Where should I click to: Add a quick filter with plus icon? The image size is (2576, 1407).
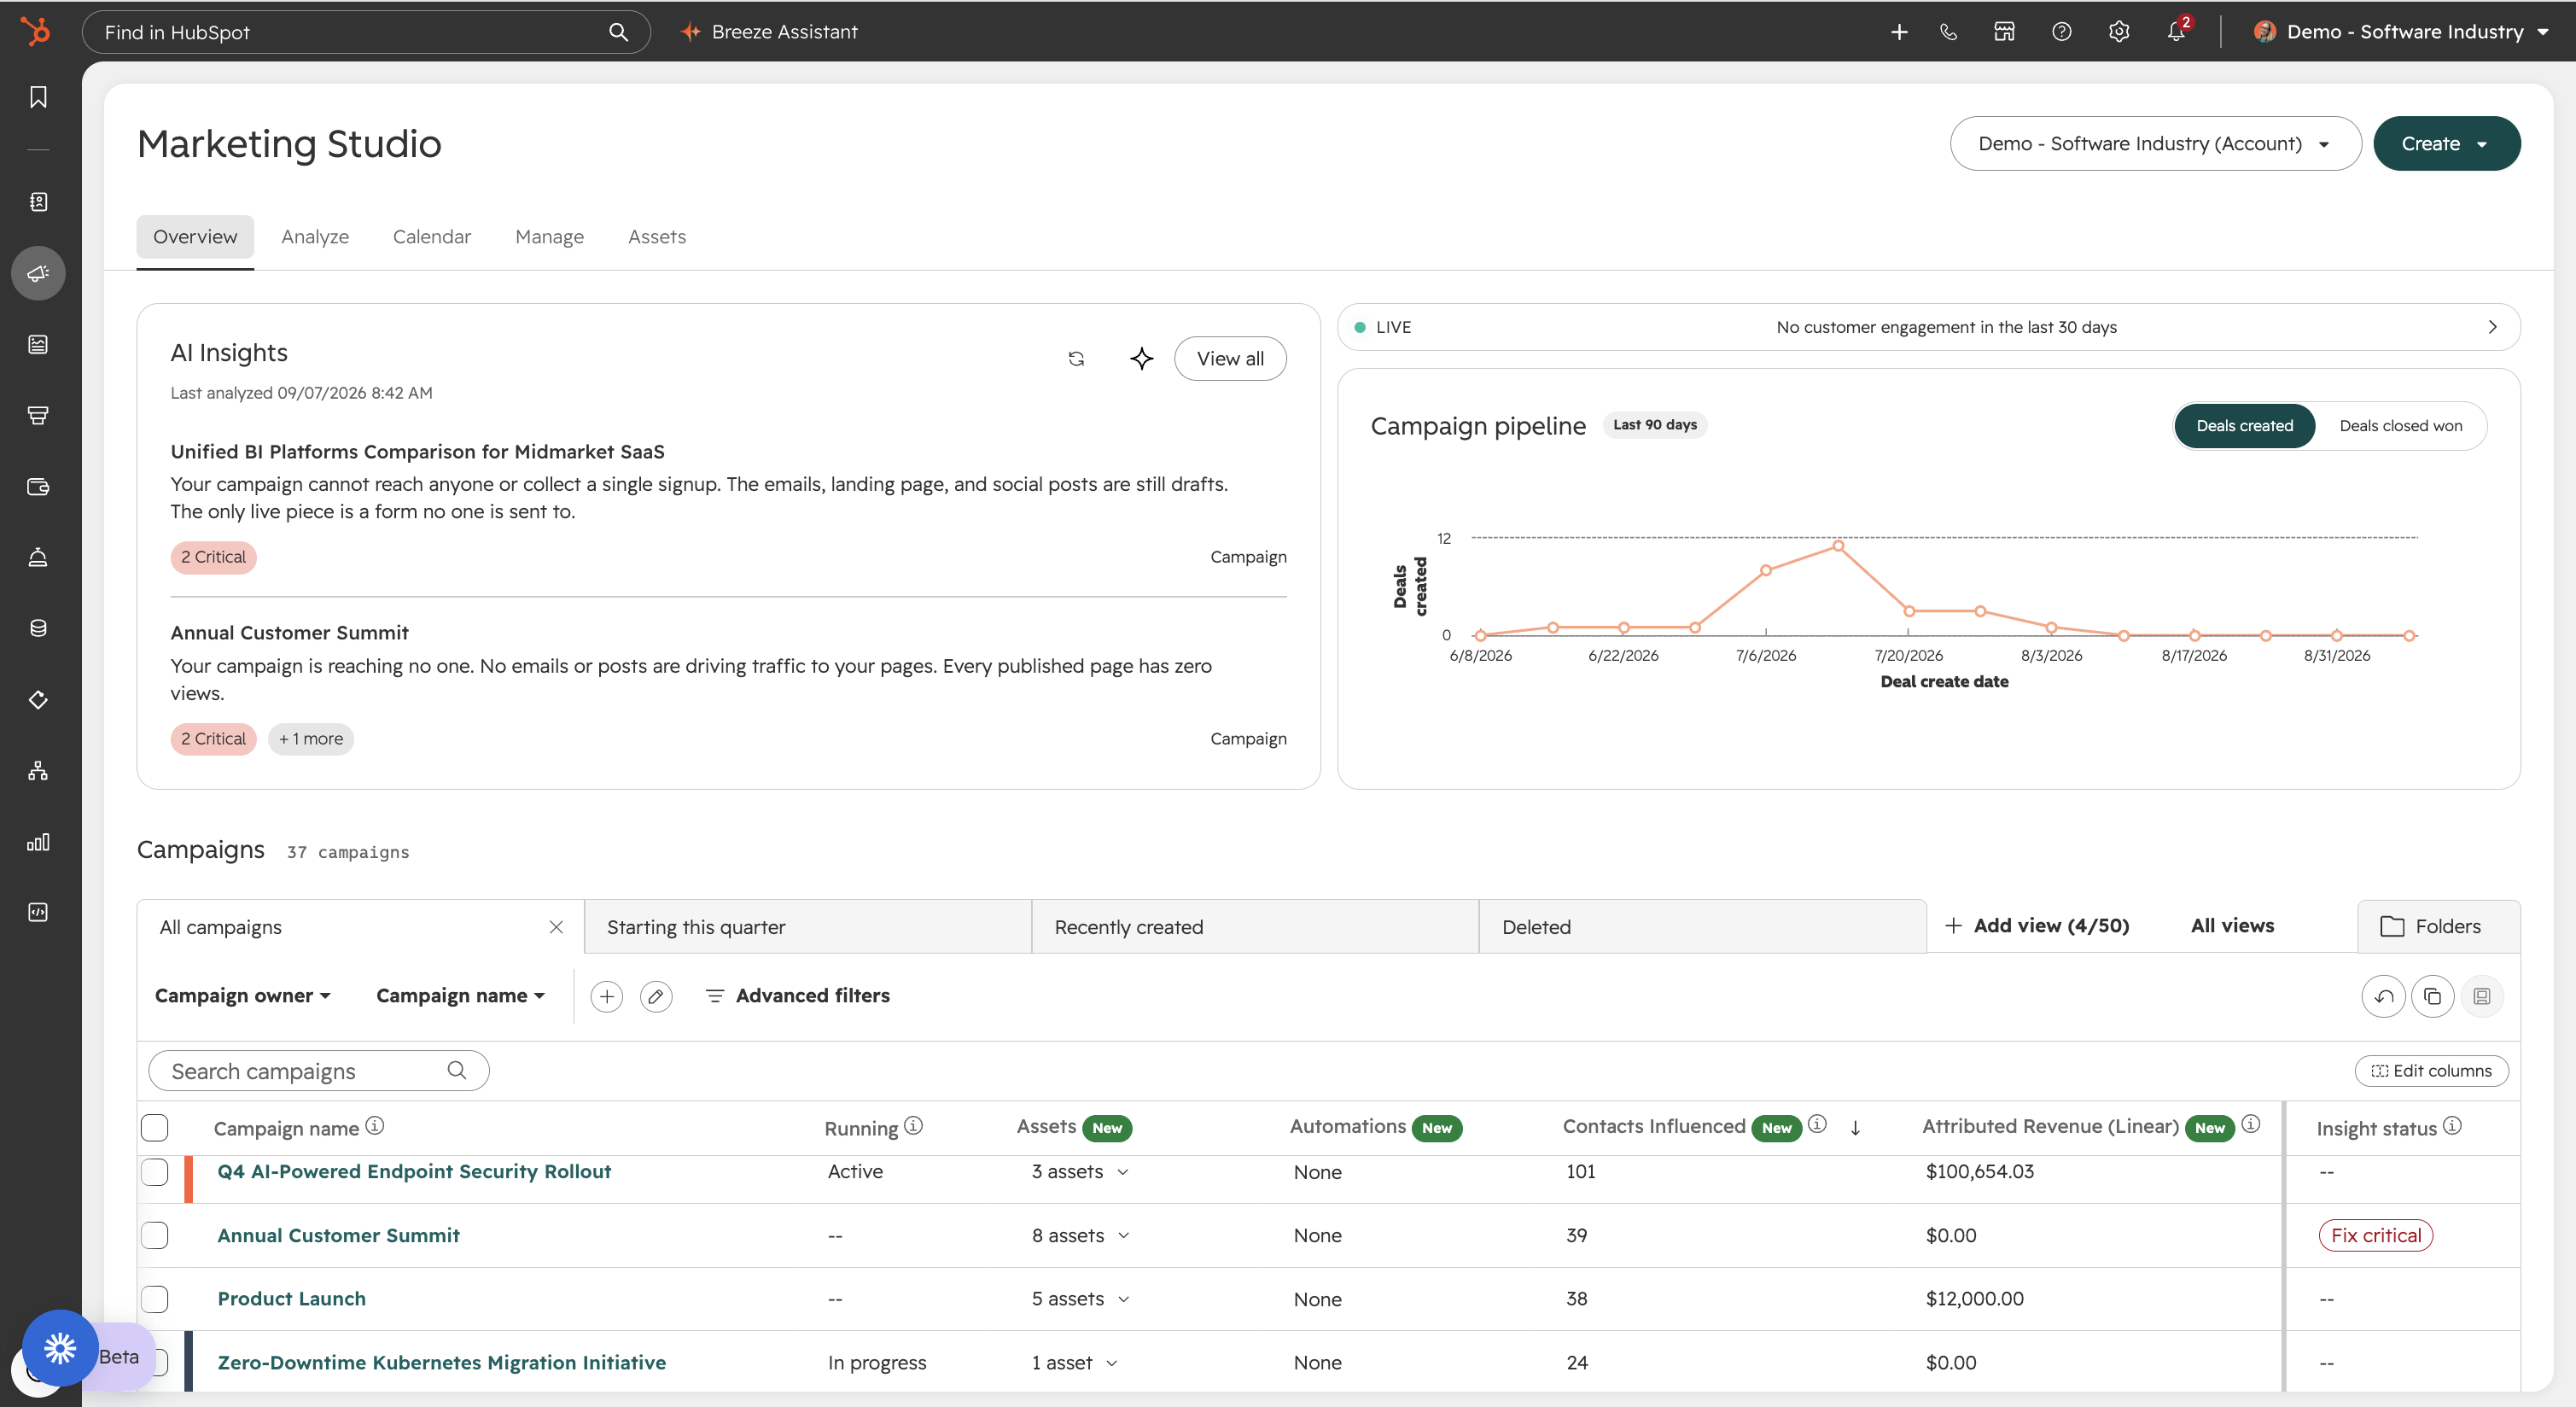(x=607, y=996)
